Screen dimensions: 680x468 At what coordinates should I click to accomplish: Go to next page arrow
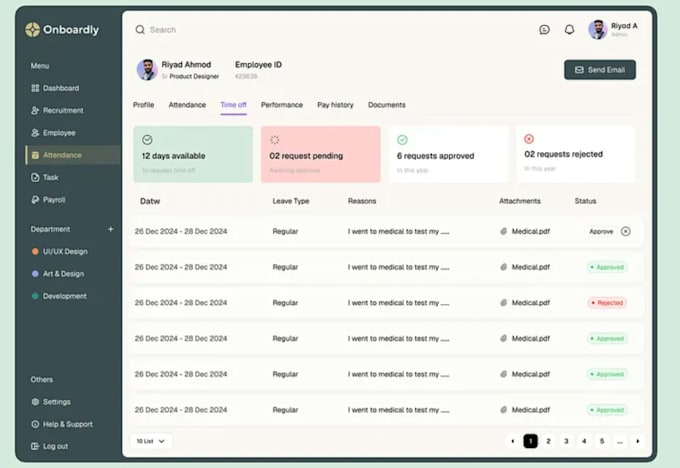click(x=638, y=441)
